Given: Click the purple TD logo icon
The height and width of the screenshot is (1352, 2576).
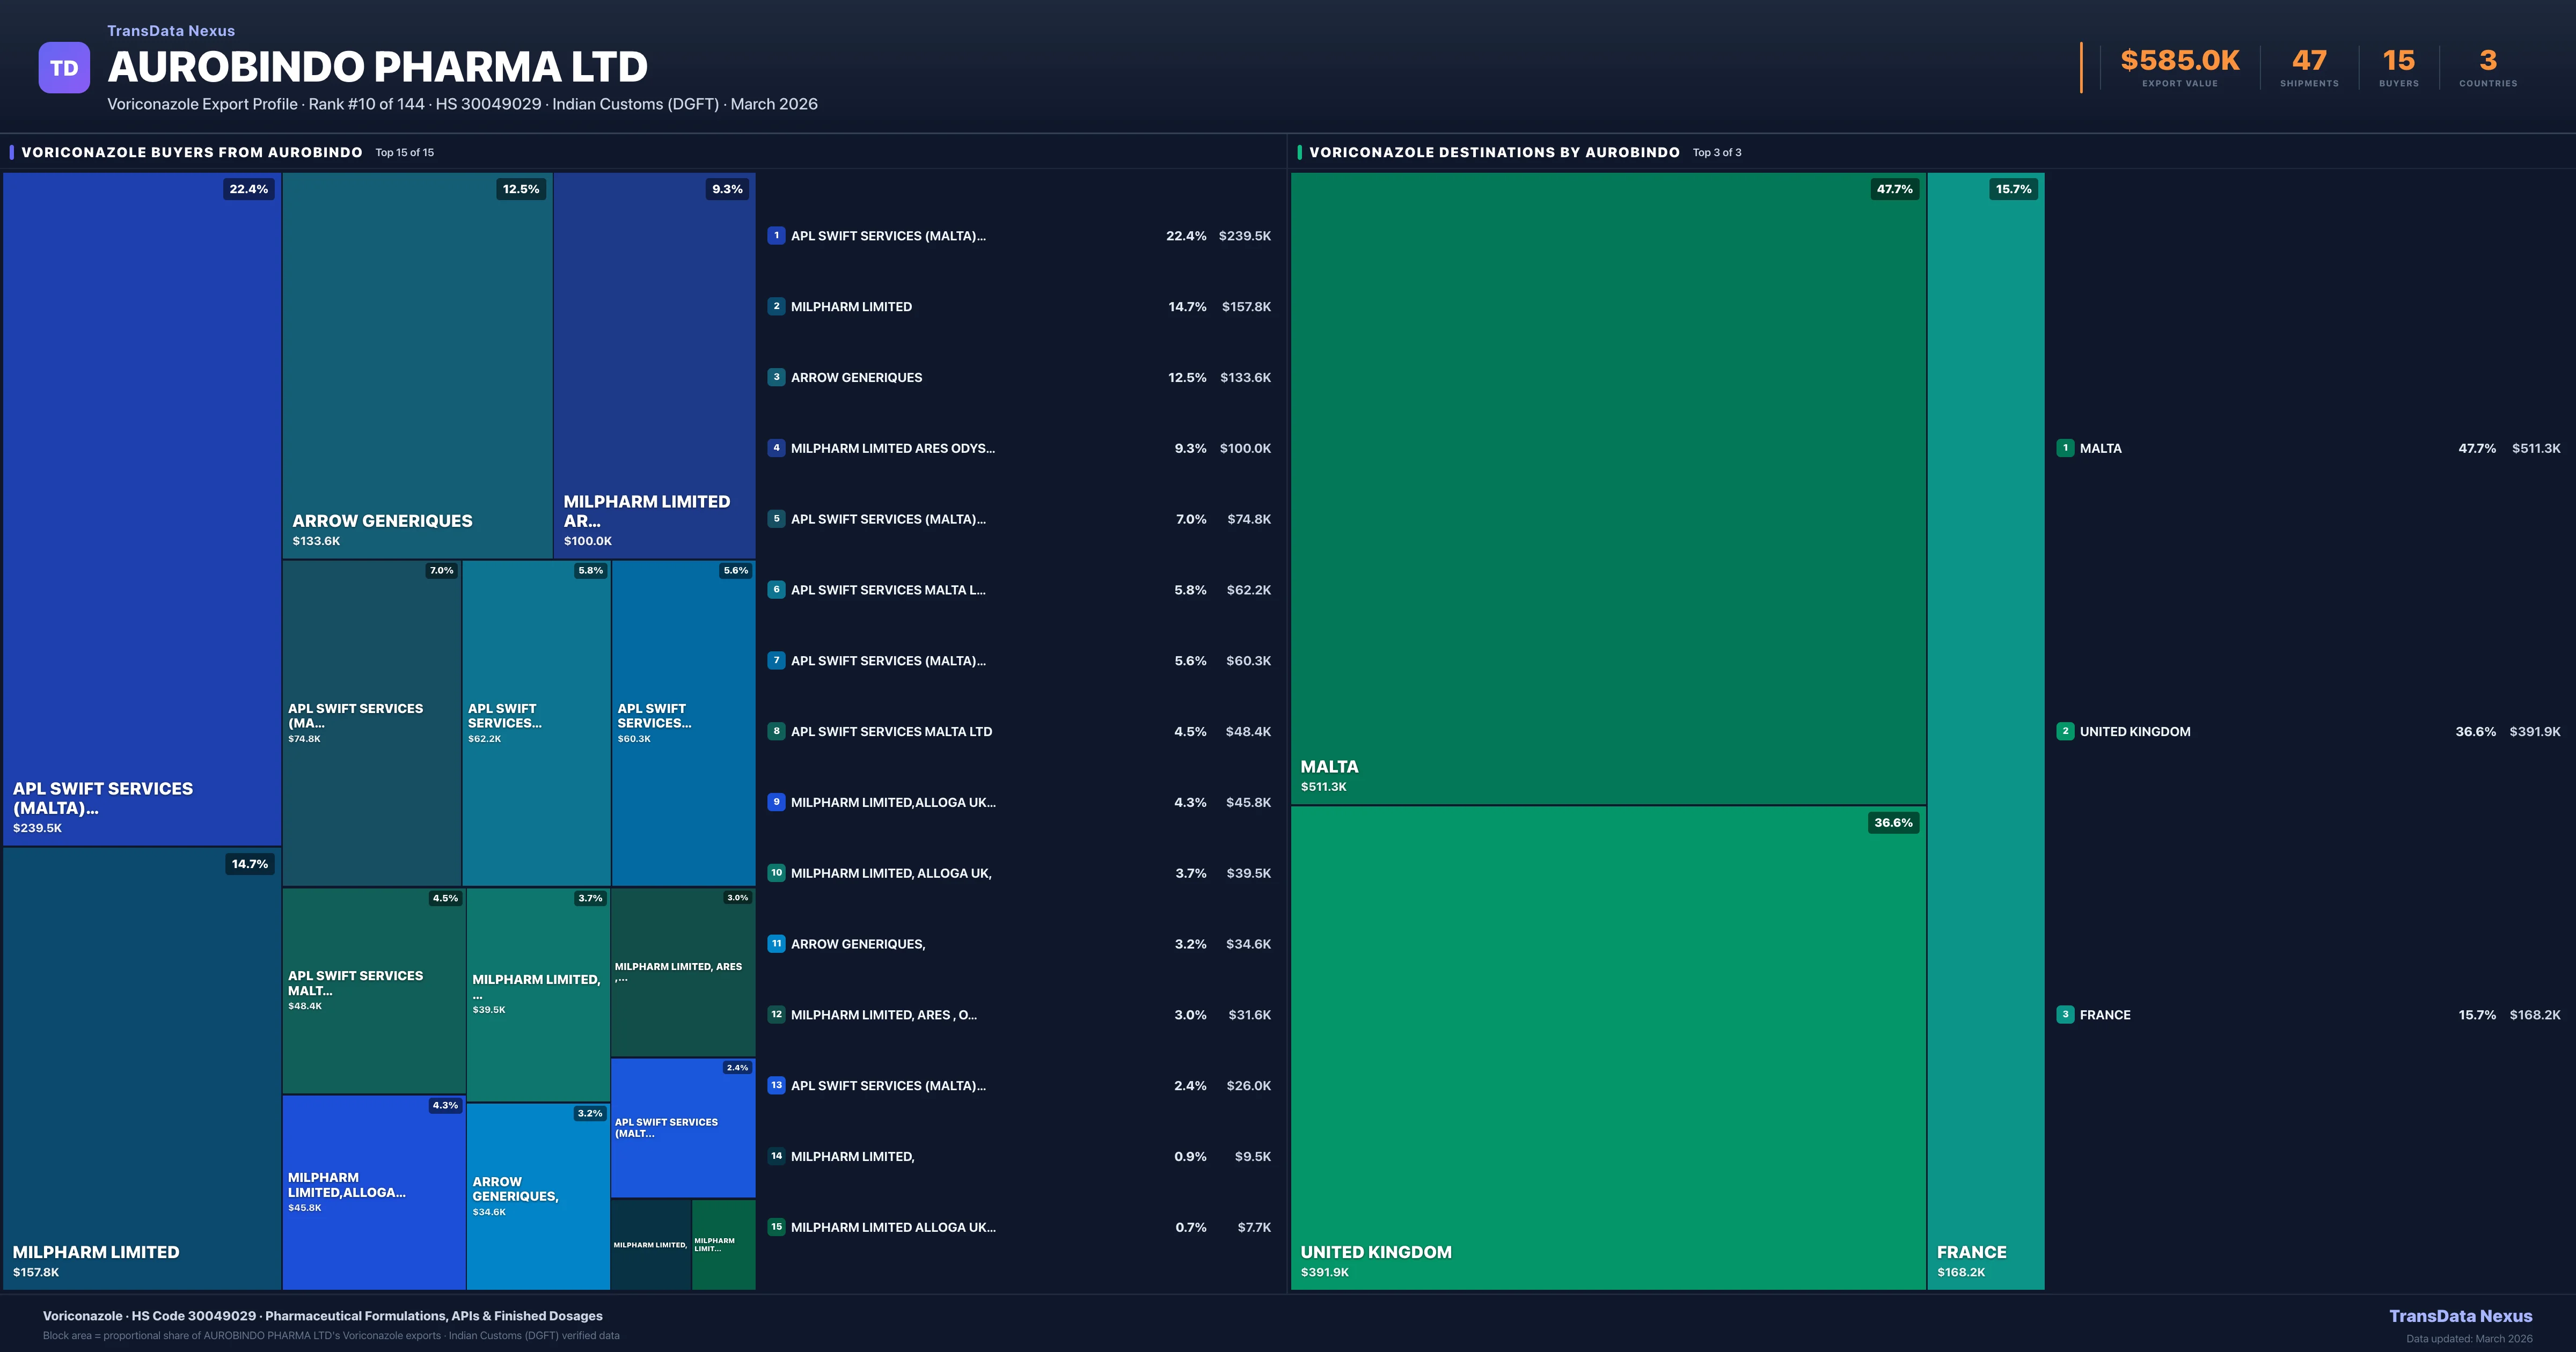Looking at the screenshot, I should tap(64, 68).
